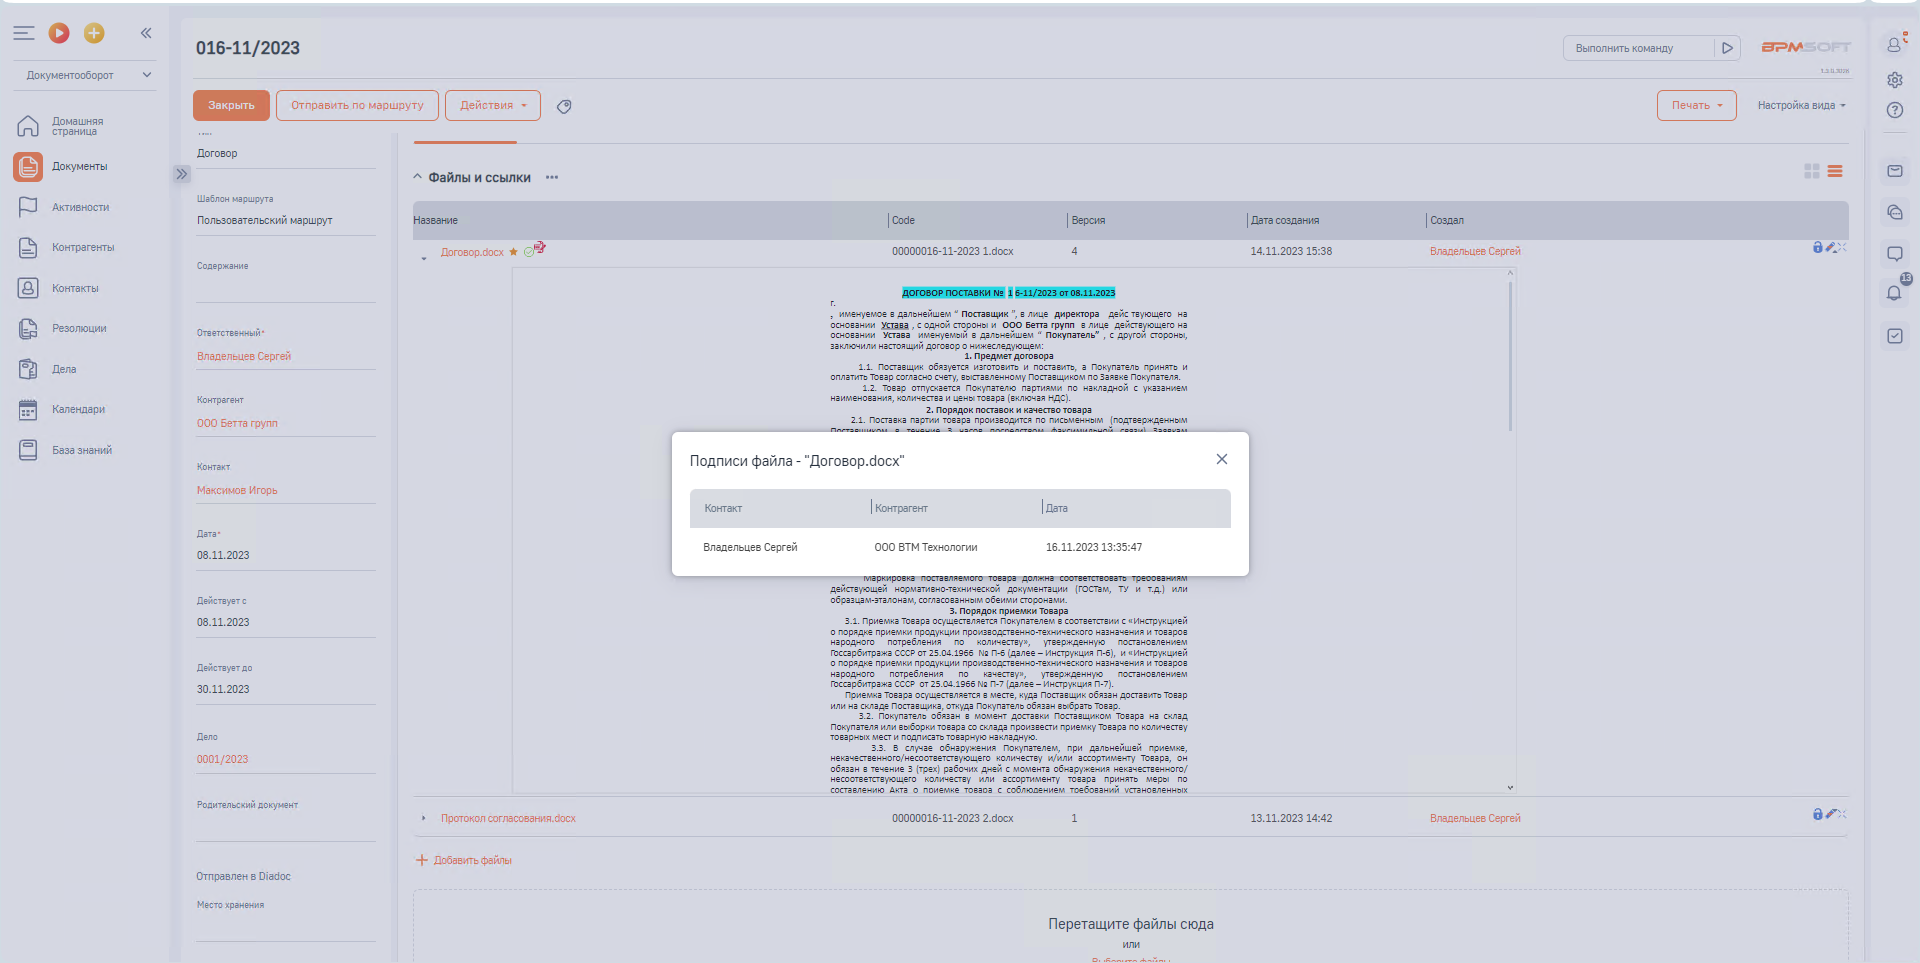Open the help question mark icon
1920x963 pixels.
(x=1895, y=110)
